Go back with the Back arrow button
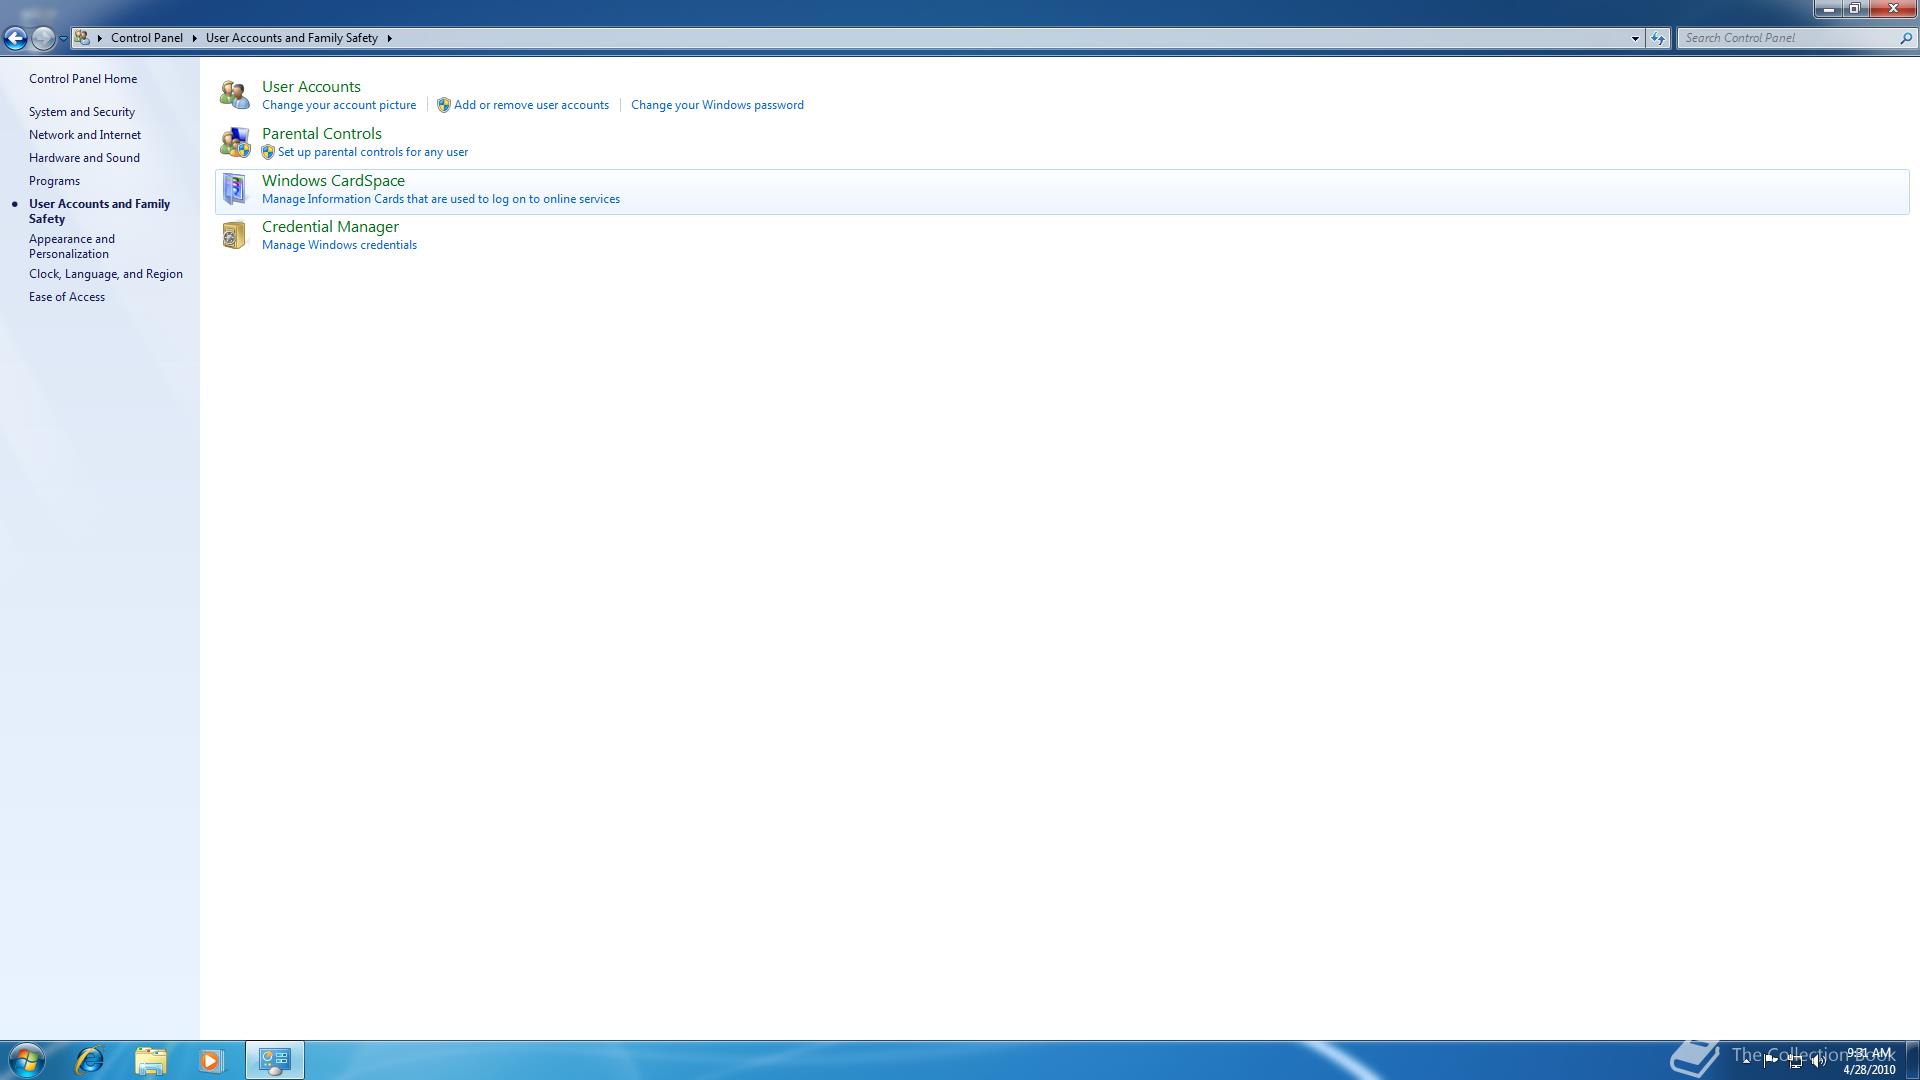This screenshot has width=1920, height=1080. tap(15, 38)
